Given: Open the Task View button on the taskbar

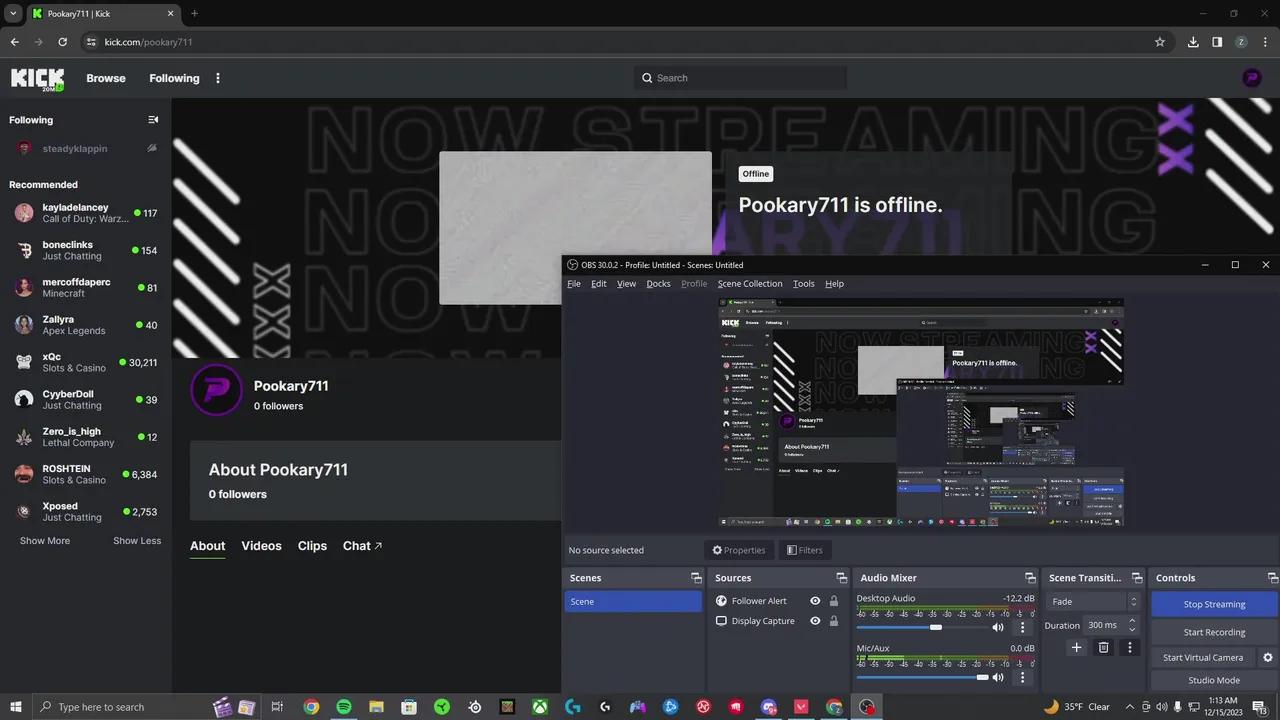Looking at the screenshot, I should [278, 707].
